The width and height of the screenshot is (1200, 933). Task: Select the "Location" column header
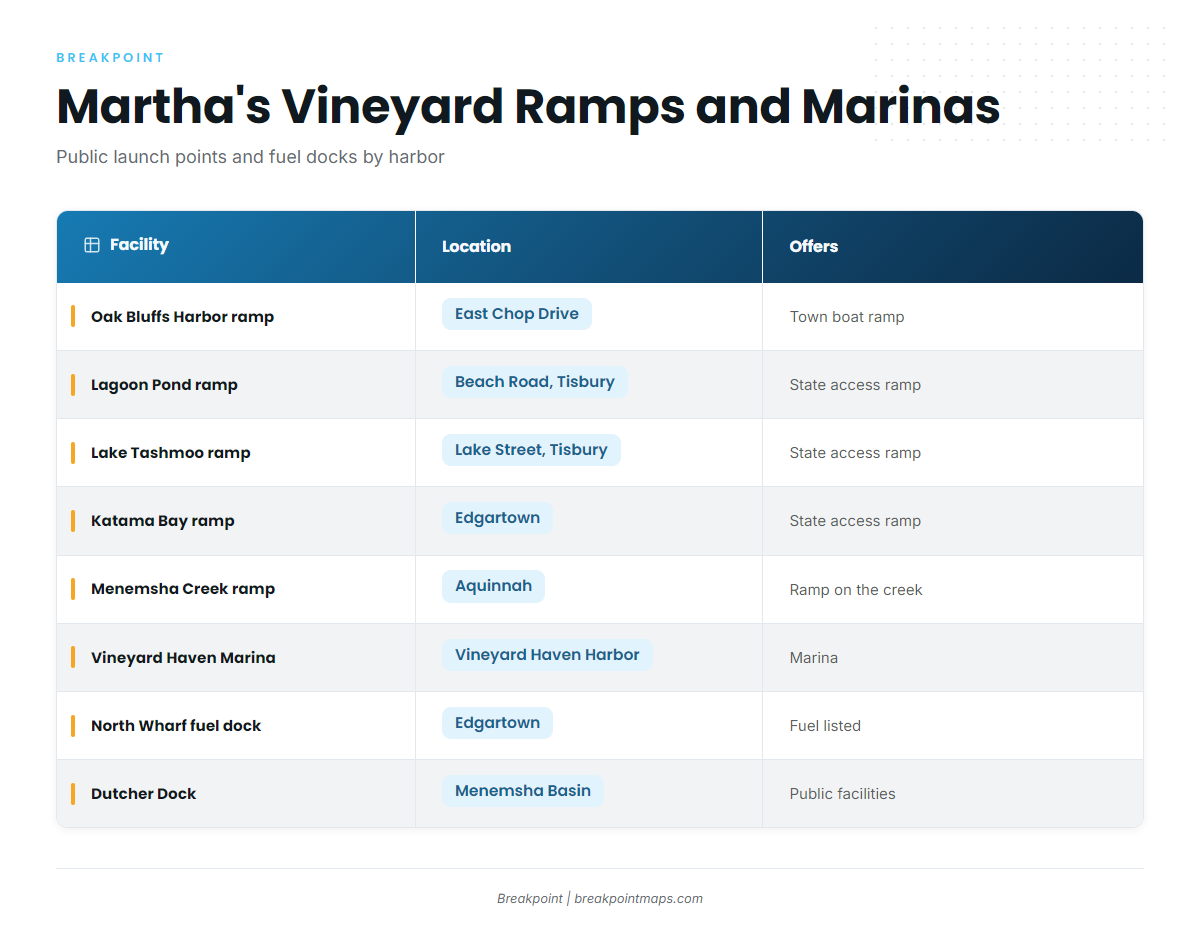(589, 246)
